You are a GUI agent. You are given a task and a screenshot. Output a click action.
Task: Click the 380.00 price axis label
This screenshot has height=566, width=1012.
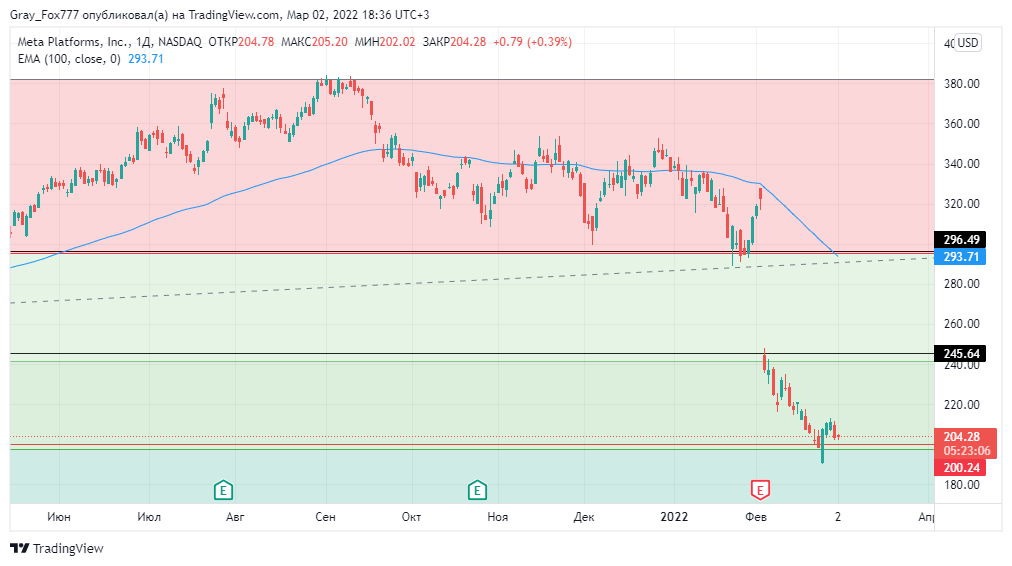click(x=962, y=84)
